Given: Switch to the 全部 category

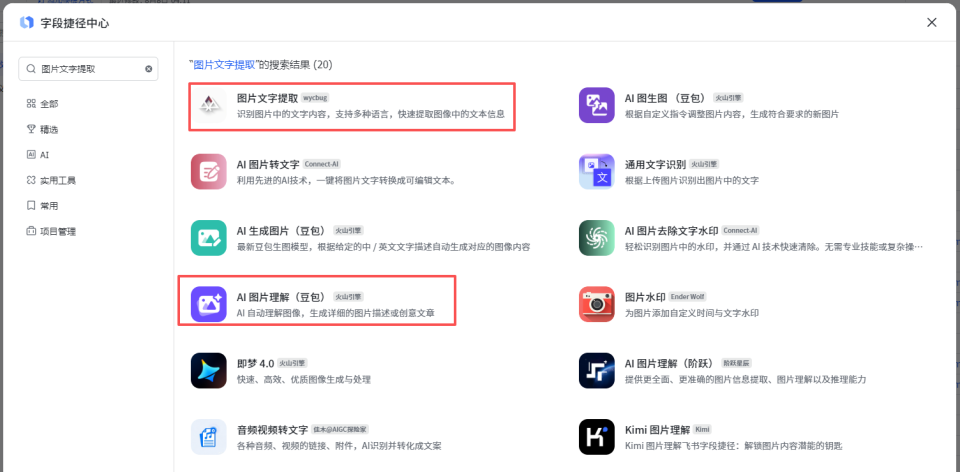Looking at the screenshot, I should pos(49,103).
